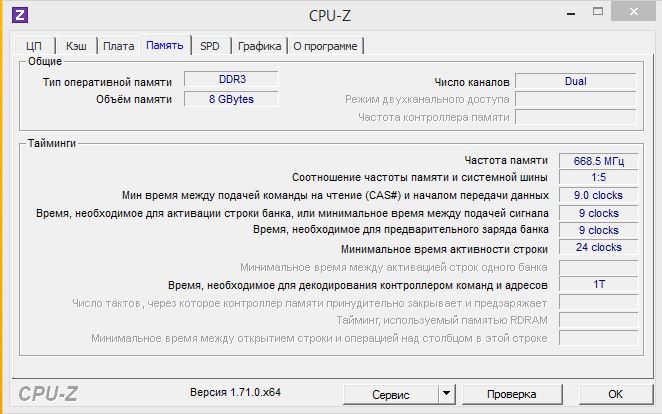
Task: Select the Память tab
Action: pos(165,45)
